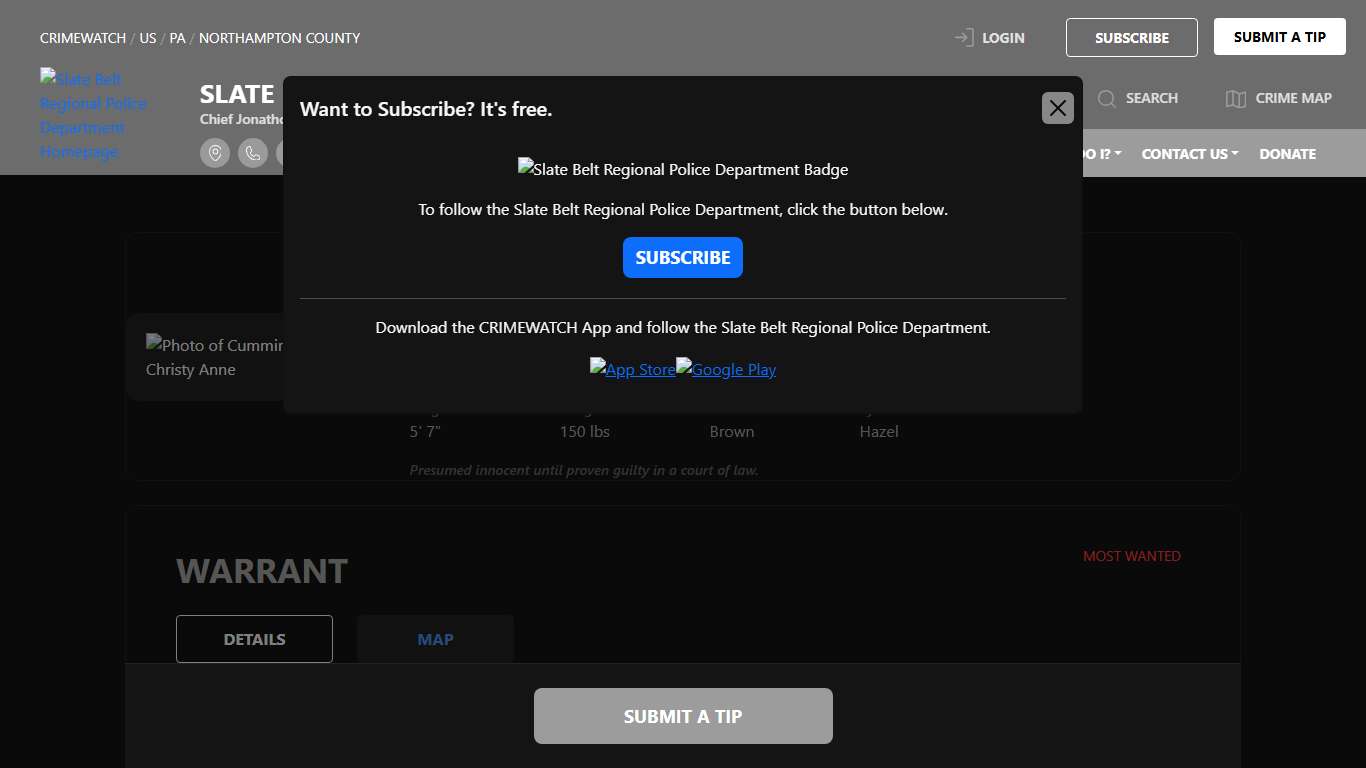Image resolution: width=1366 pixels, height=768 pixels.
Task: Open the Northampton County breadcrumb link
Action: (x=279, y=38)
